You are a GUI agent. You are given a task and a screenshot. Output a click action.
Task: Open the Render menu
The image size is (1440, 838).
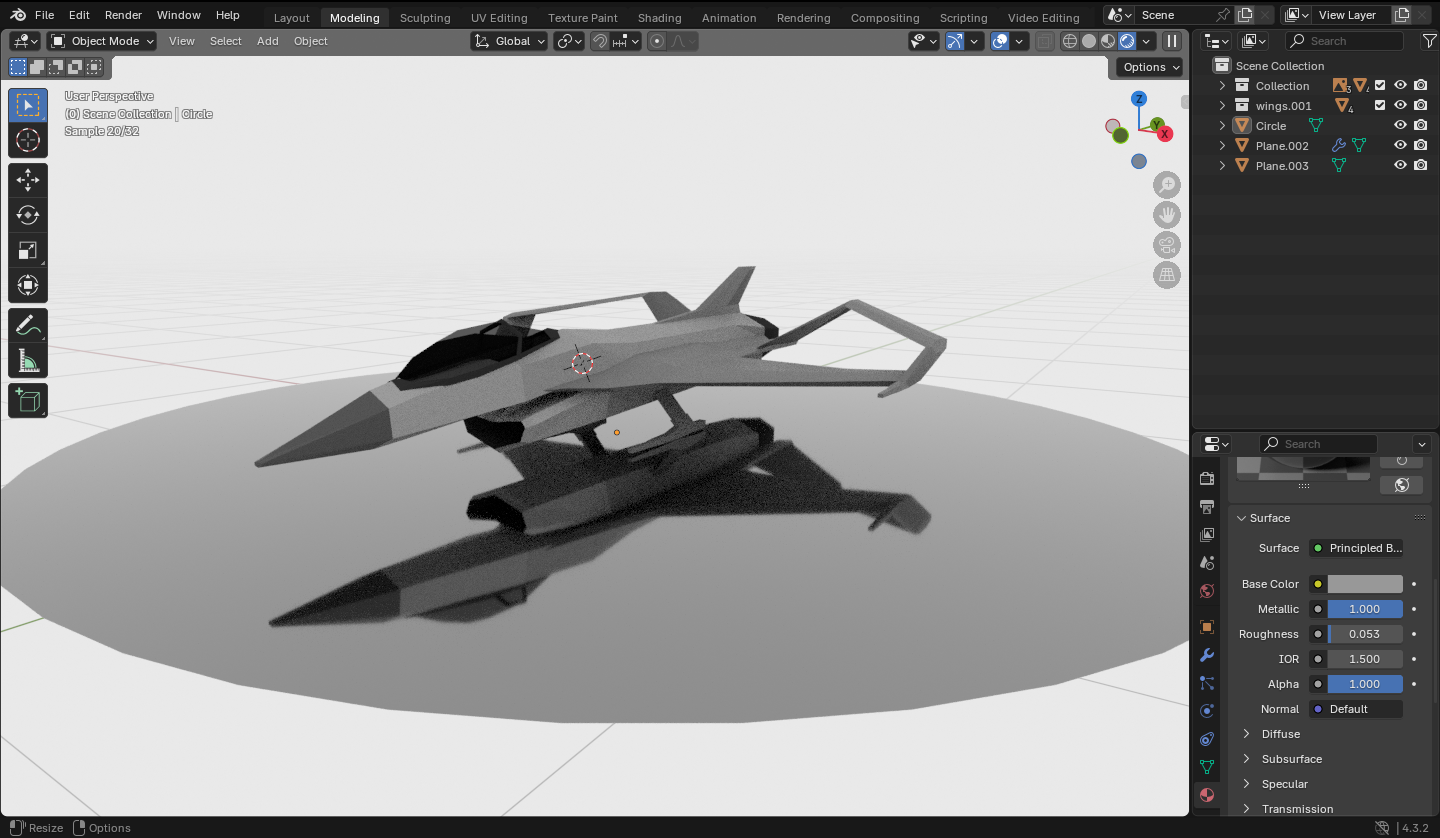124,15
